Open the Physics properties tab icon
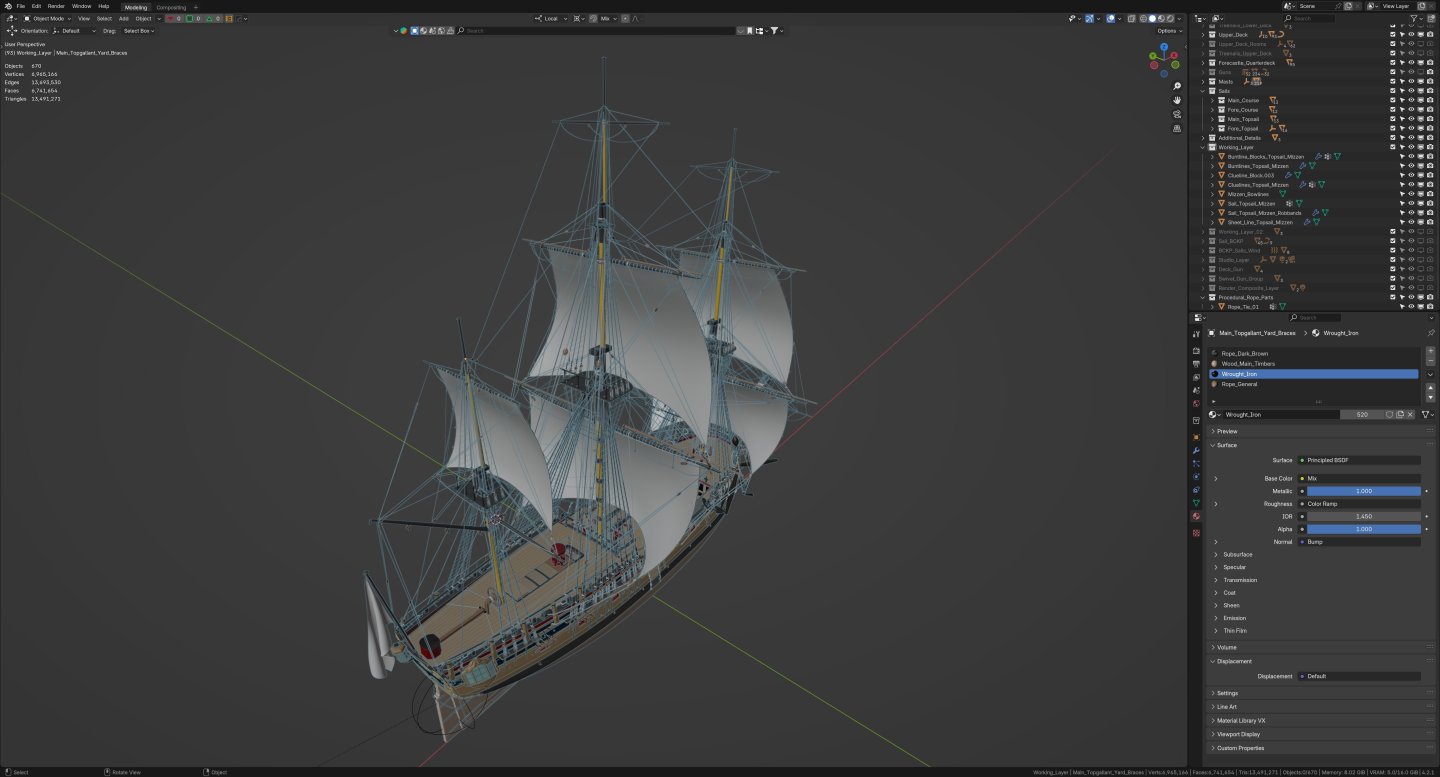The image size is (1440, 777). click(1196, 477)
